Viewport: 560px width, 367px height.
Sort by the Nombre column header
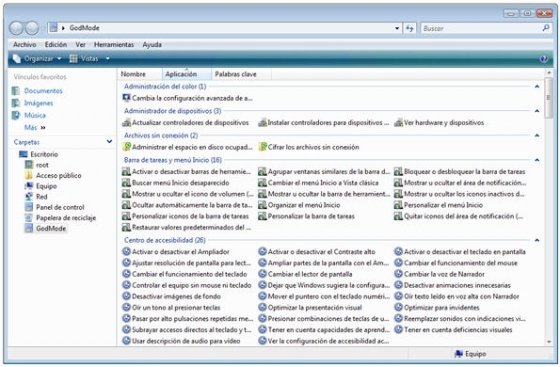[x=140, y=74]
